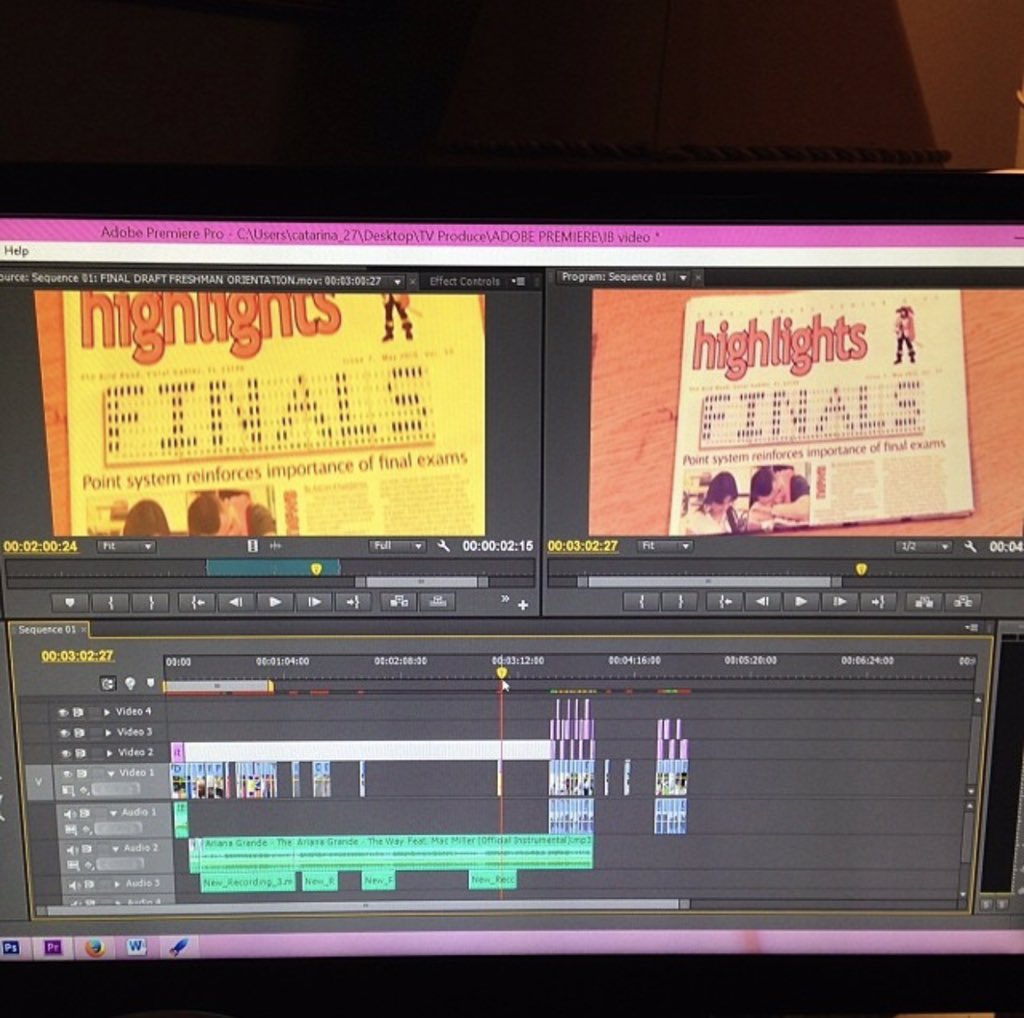Open the Effect Controls panel menu icon
The image size is (1024, 1018).
[518, 281]
